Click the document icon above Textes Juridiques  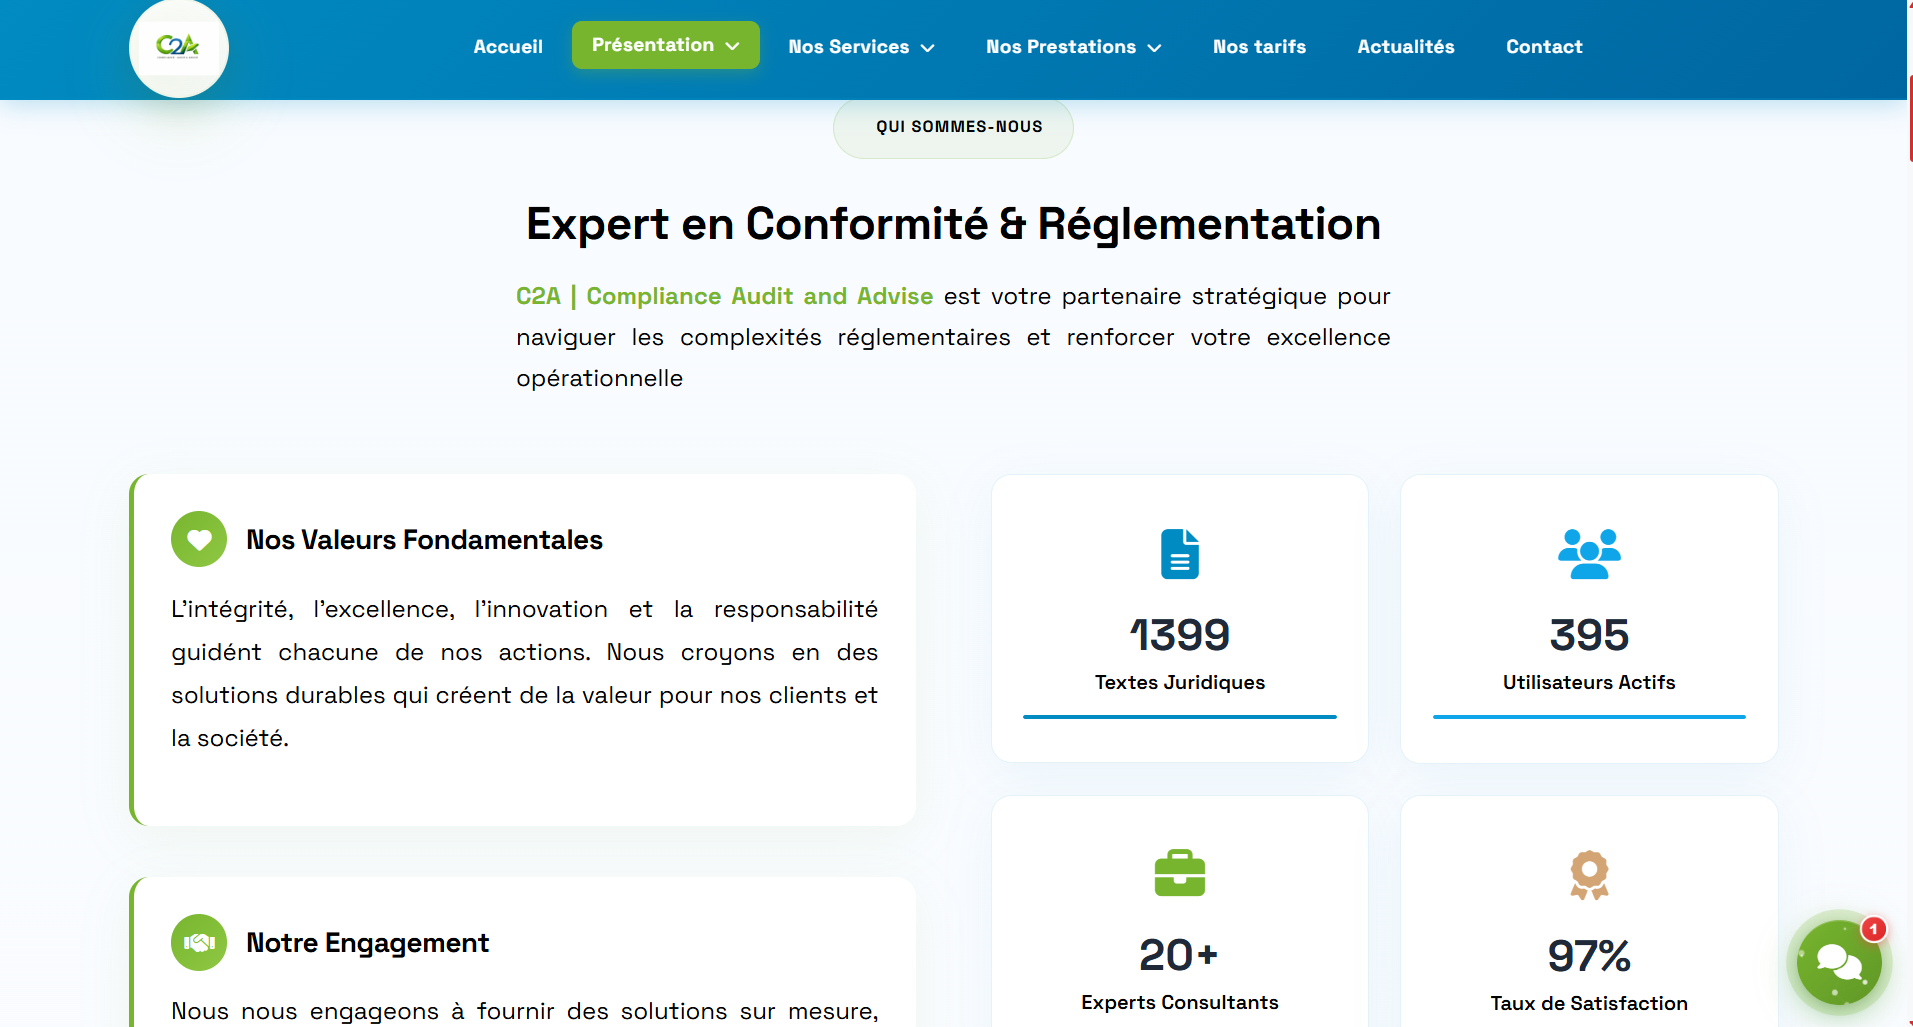pos(1180,553)
